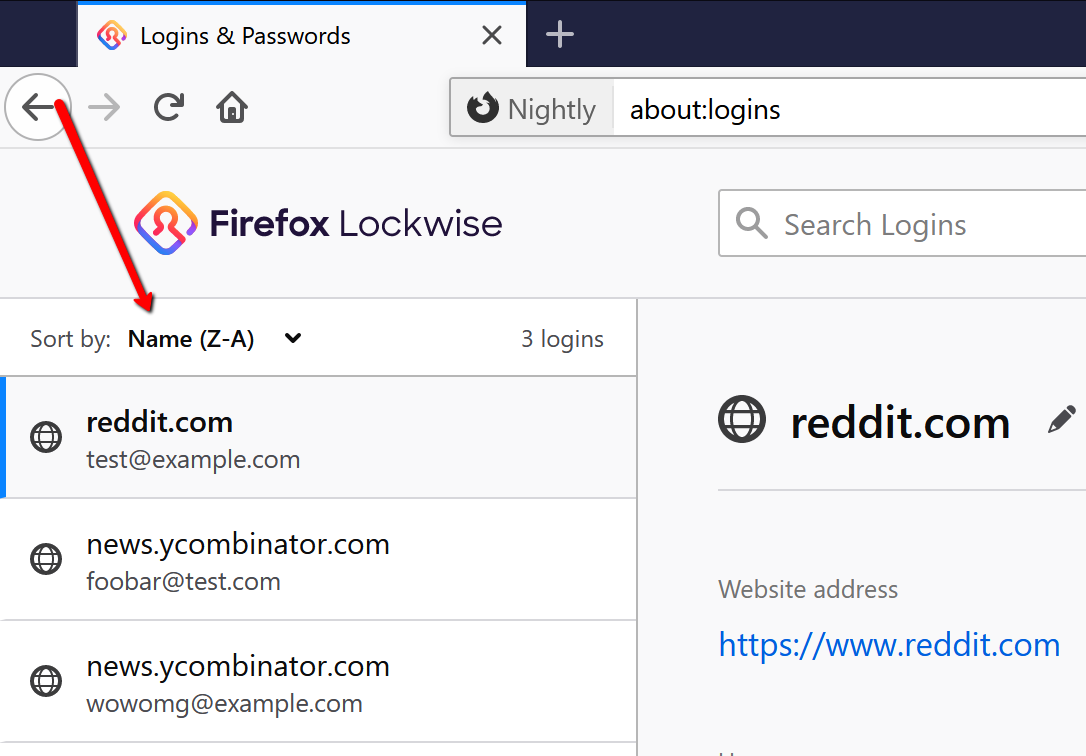Click the forward navigation arrow
The height and width of the screenshot is (756, 1086).
[x=104, y=107]
